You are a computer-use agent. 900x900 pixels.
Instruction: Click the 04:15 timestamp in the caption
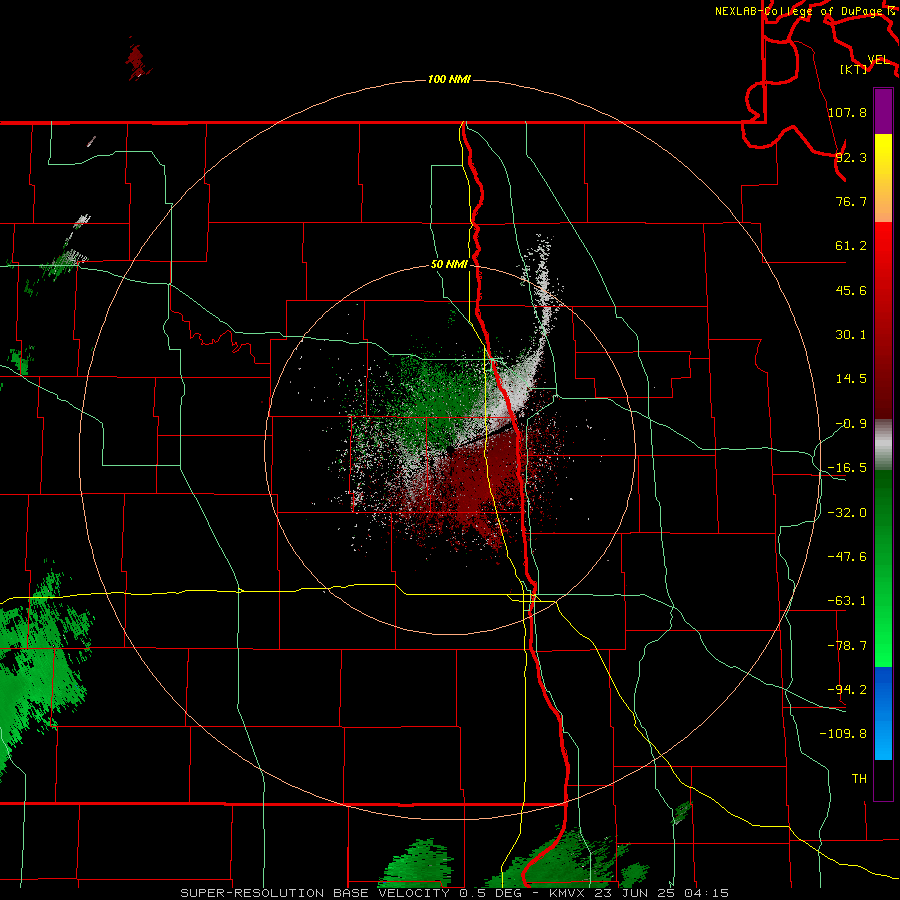(x=706, y=893)
